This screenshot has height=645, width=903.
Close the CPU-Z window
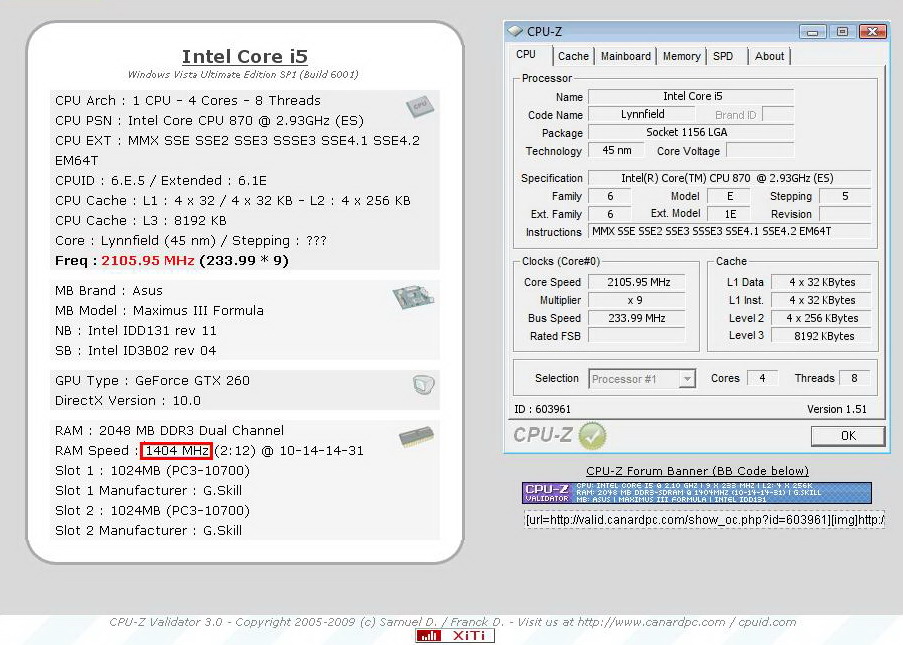(x=872, y=32)
